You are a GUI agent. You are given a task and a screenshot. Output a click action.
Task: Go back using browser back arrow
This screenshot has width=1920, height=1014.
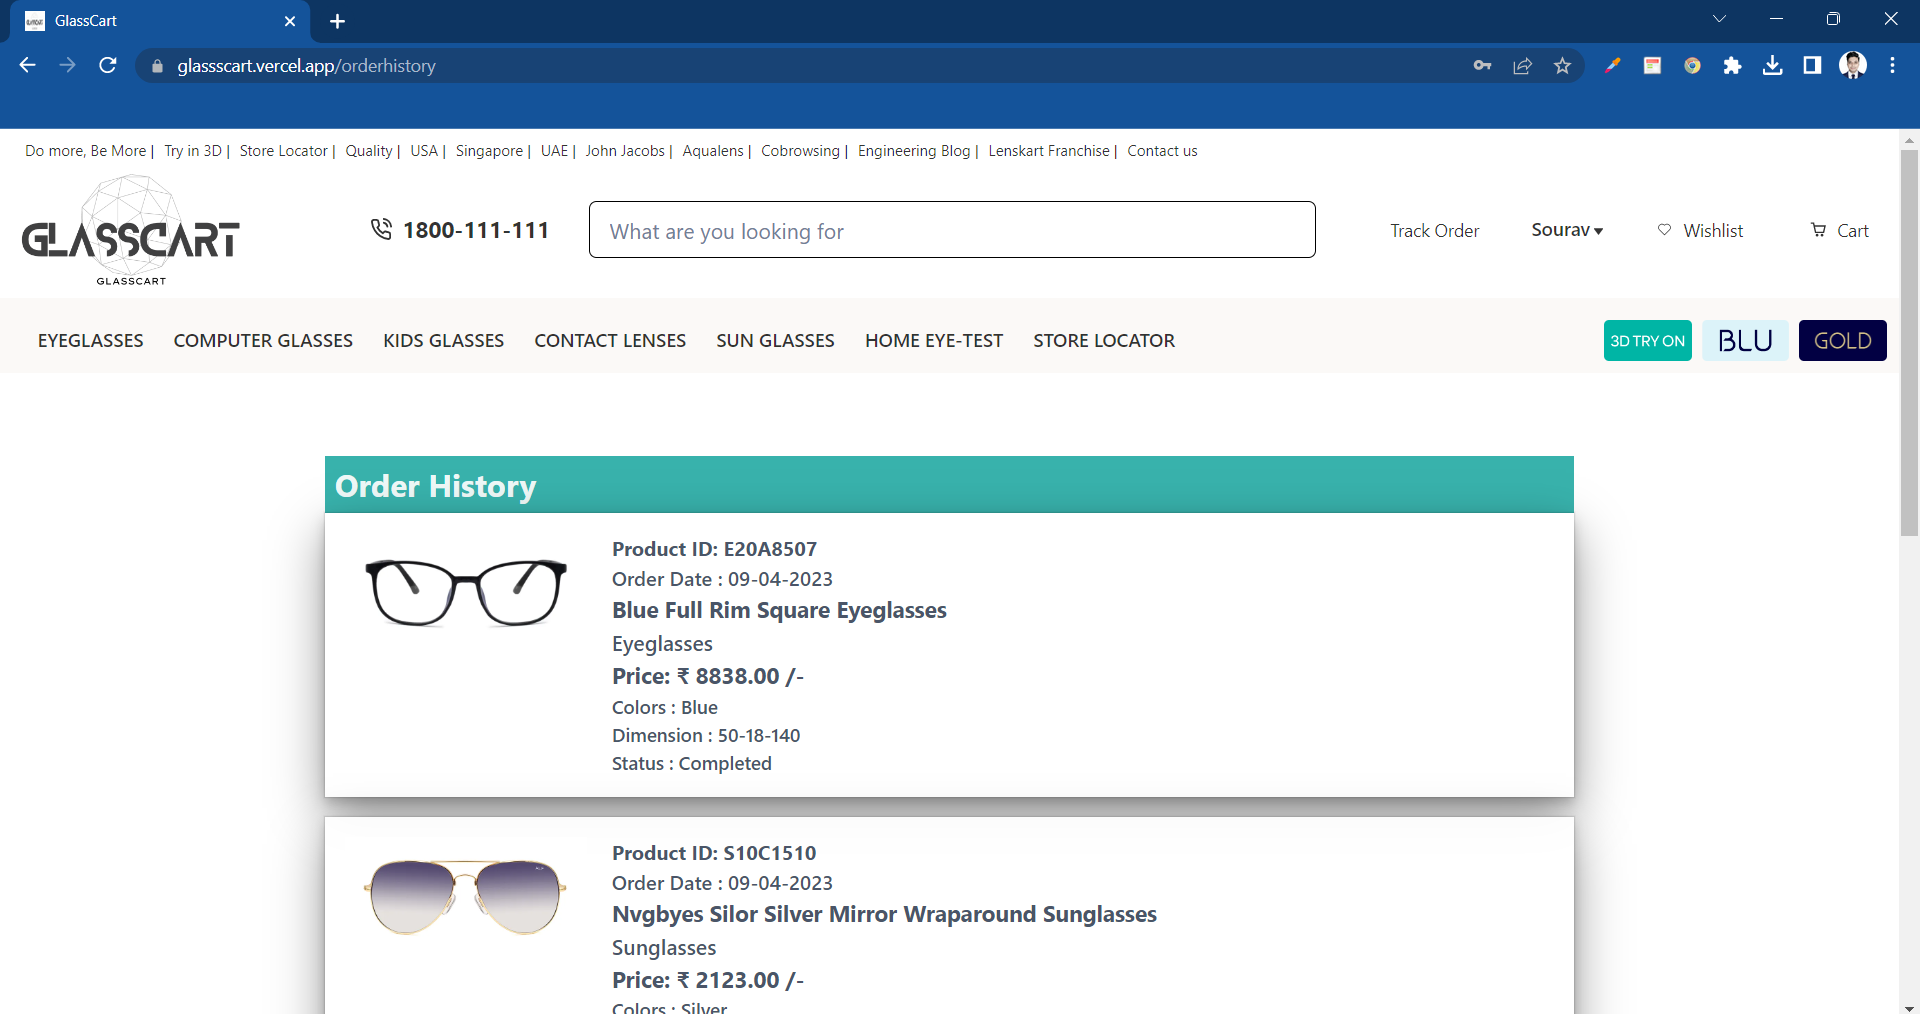click(x=27, y=65)
